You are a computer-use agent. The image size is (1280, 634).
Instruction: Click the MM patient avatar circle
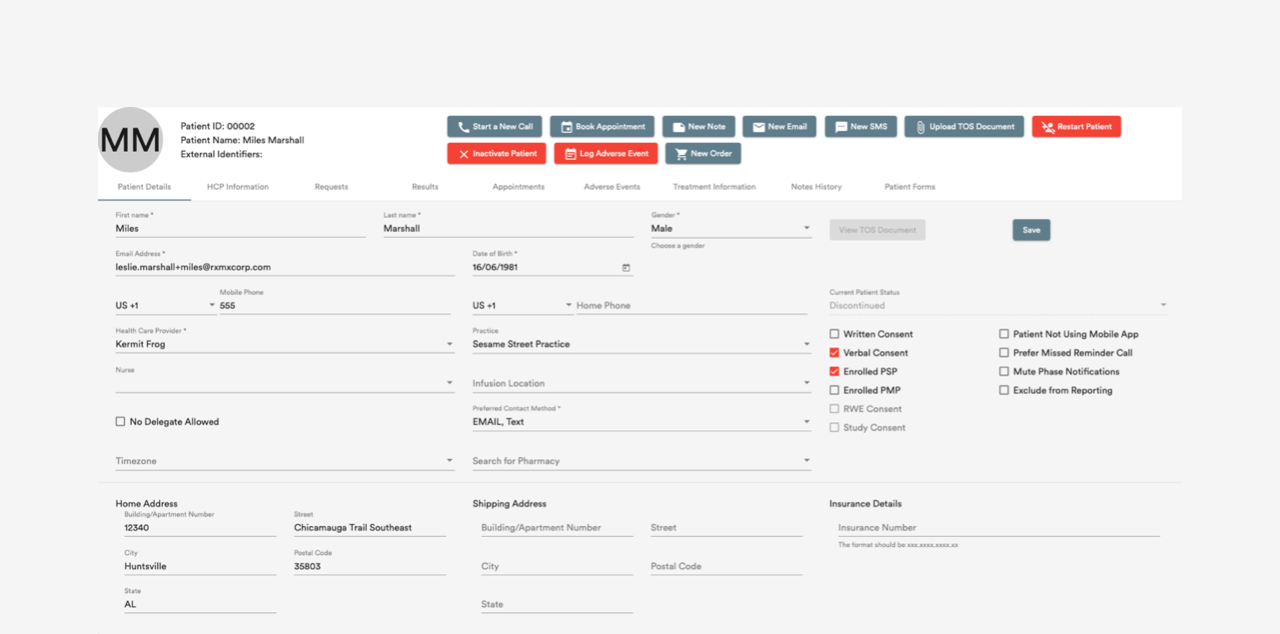click(x=130, y=140)
